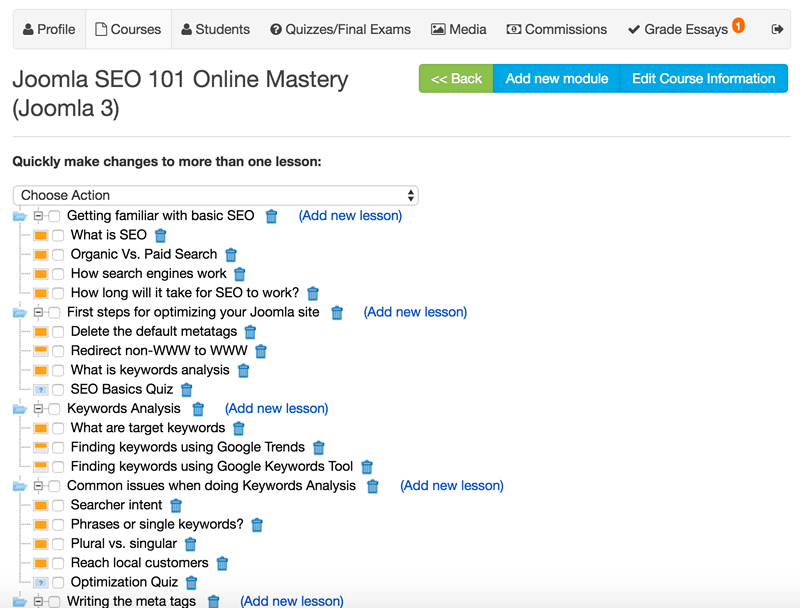Delete the 'Getting familiar with basic SEO' module via trash icon
Viewport: 800px width, 608px height.
tap(271, 216)
